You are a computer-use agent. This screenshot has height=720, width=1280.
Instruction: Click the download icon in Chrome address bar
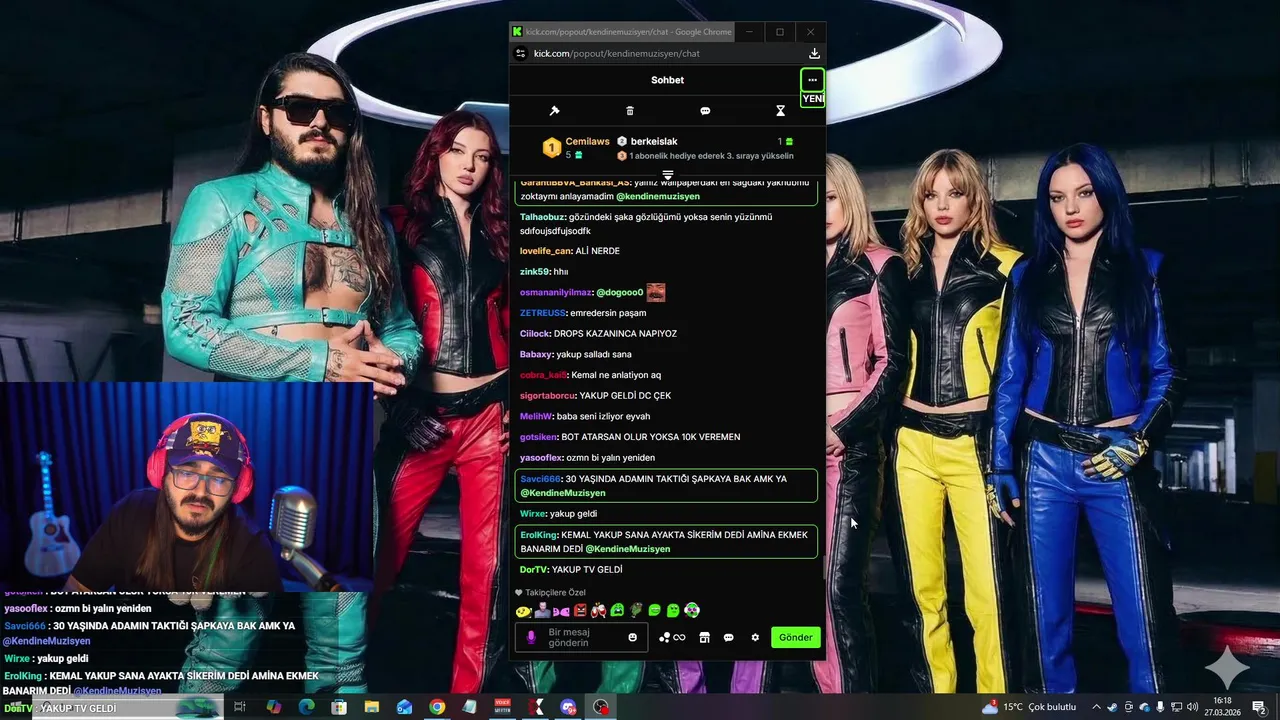pos(814,53)
